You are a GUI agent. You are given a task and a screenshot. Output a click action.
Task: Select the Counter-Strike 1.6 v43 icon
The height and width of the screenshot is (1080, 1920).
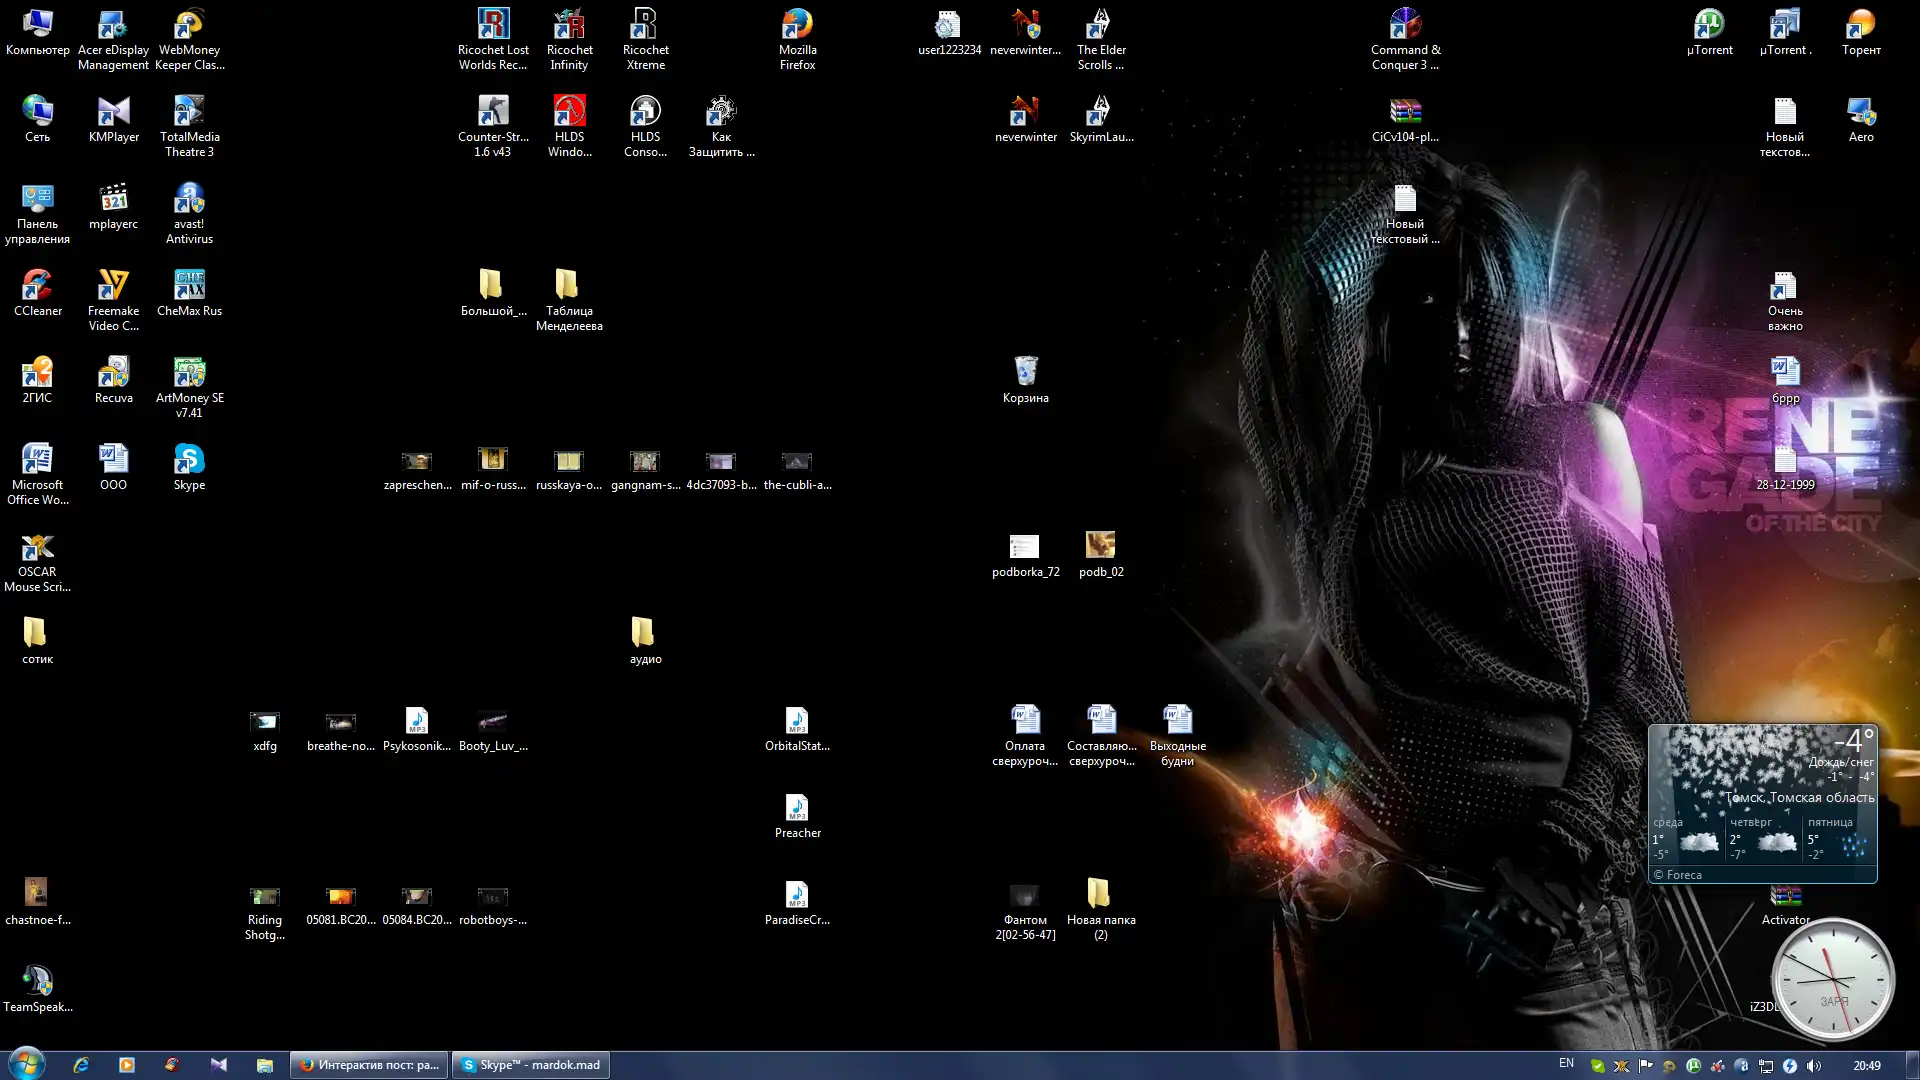tap(493, 112)
